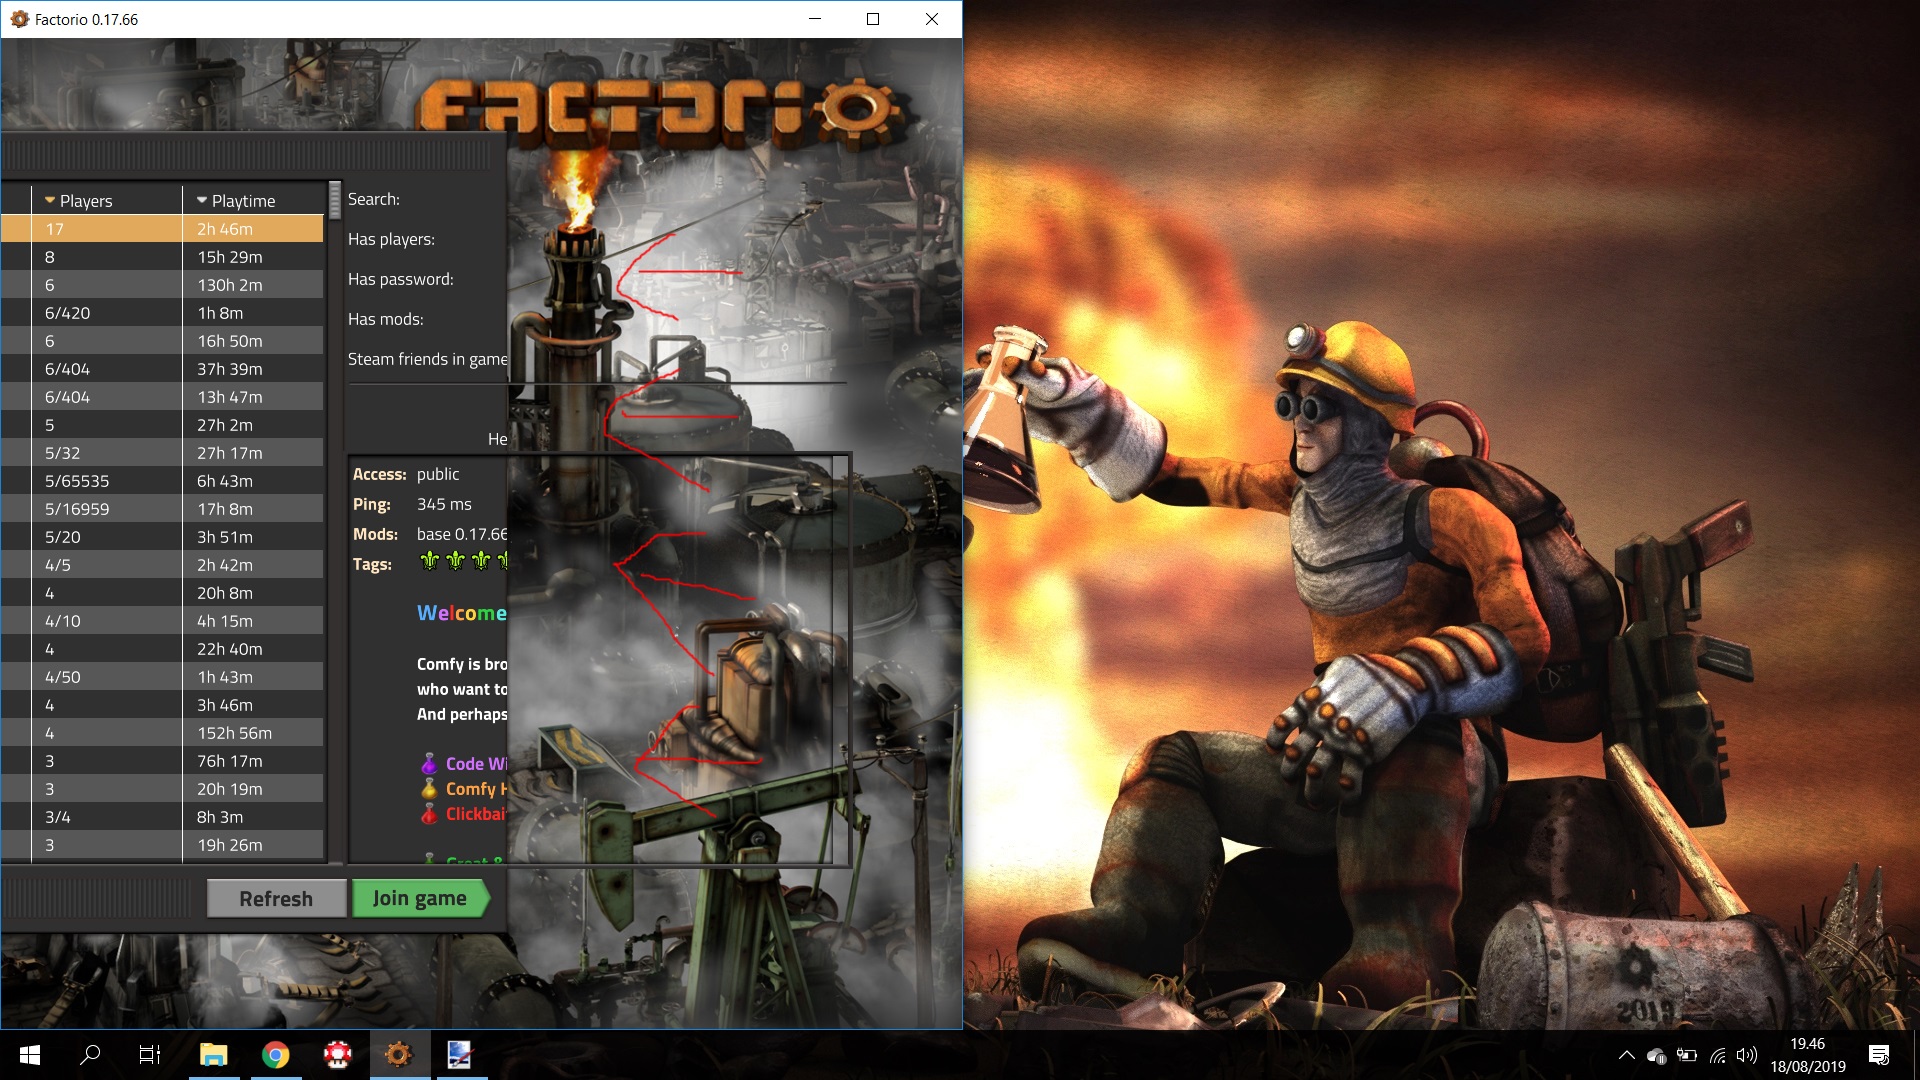Grab the server list scrollbar thumb
1920x1080 pixels.
(x=335, y=200)
